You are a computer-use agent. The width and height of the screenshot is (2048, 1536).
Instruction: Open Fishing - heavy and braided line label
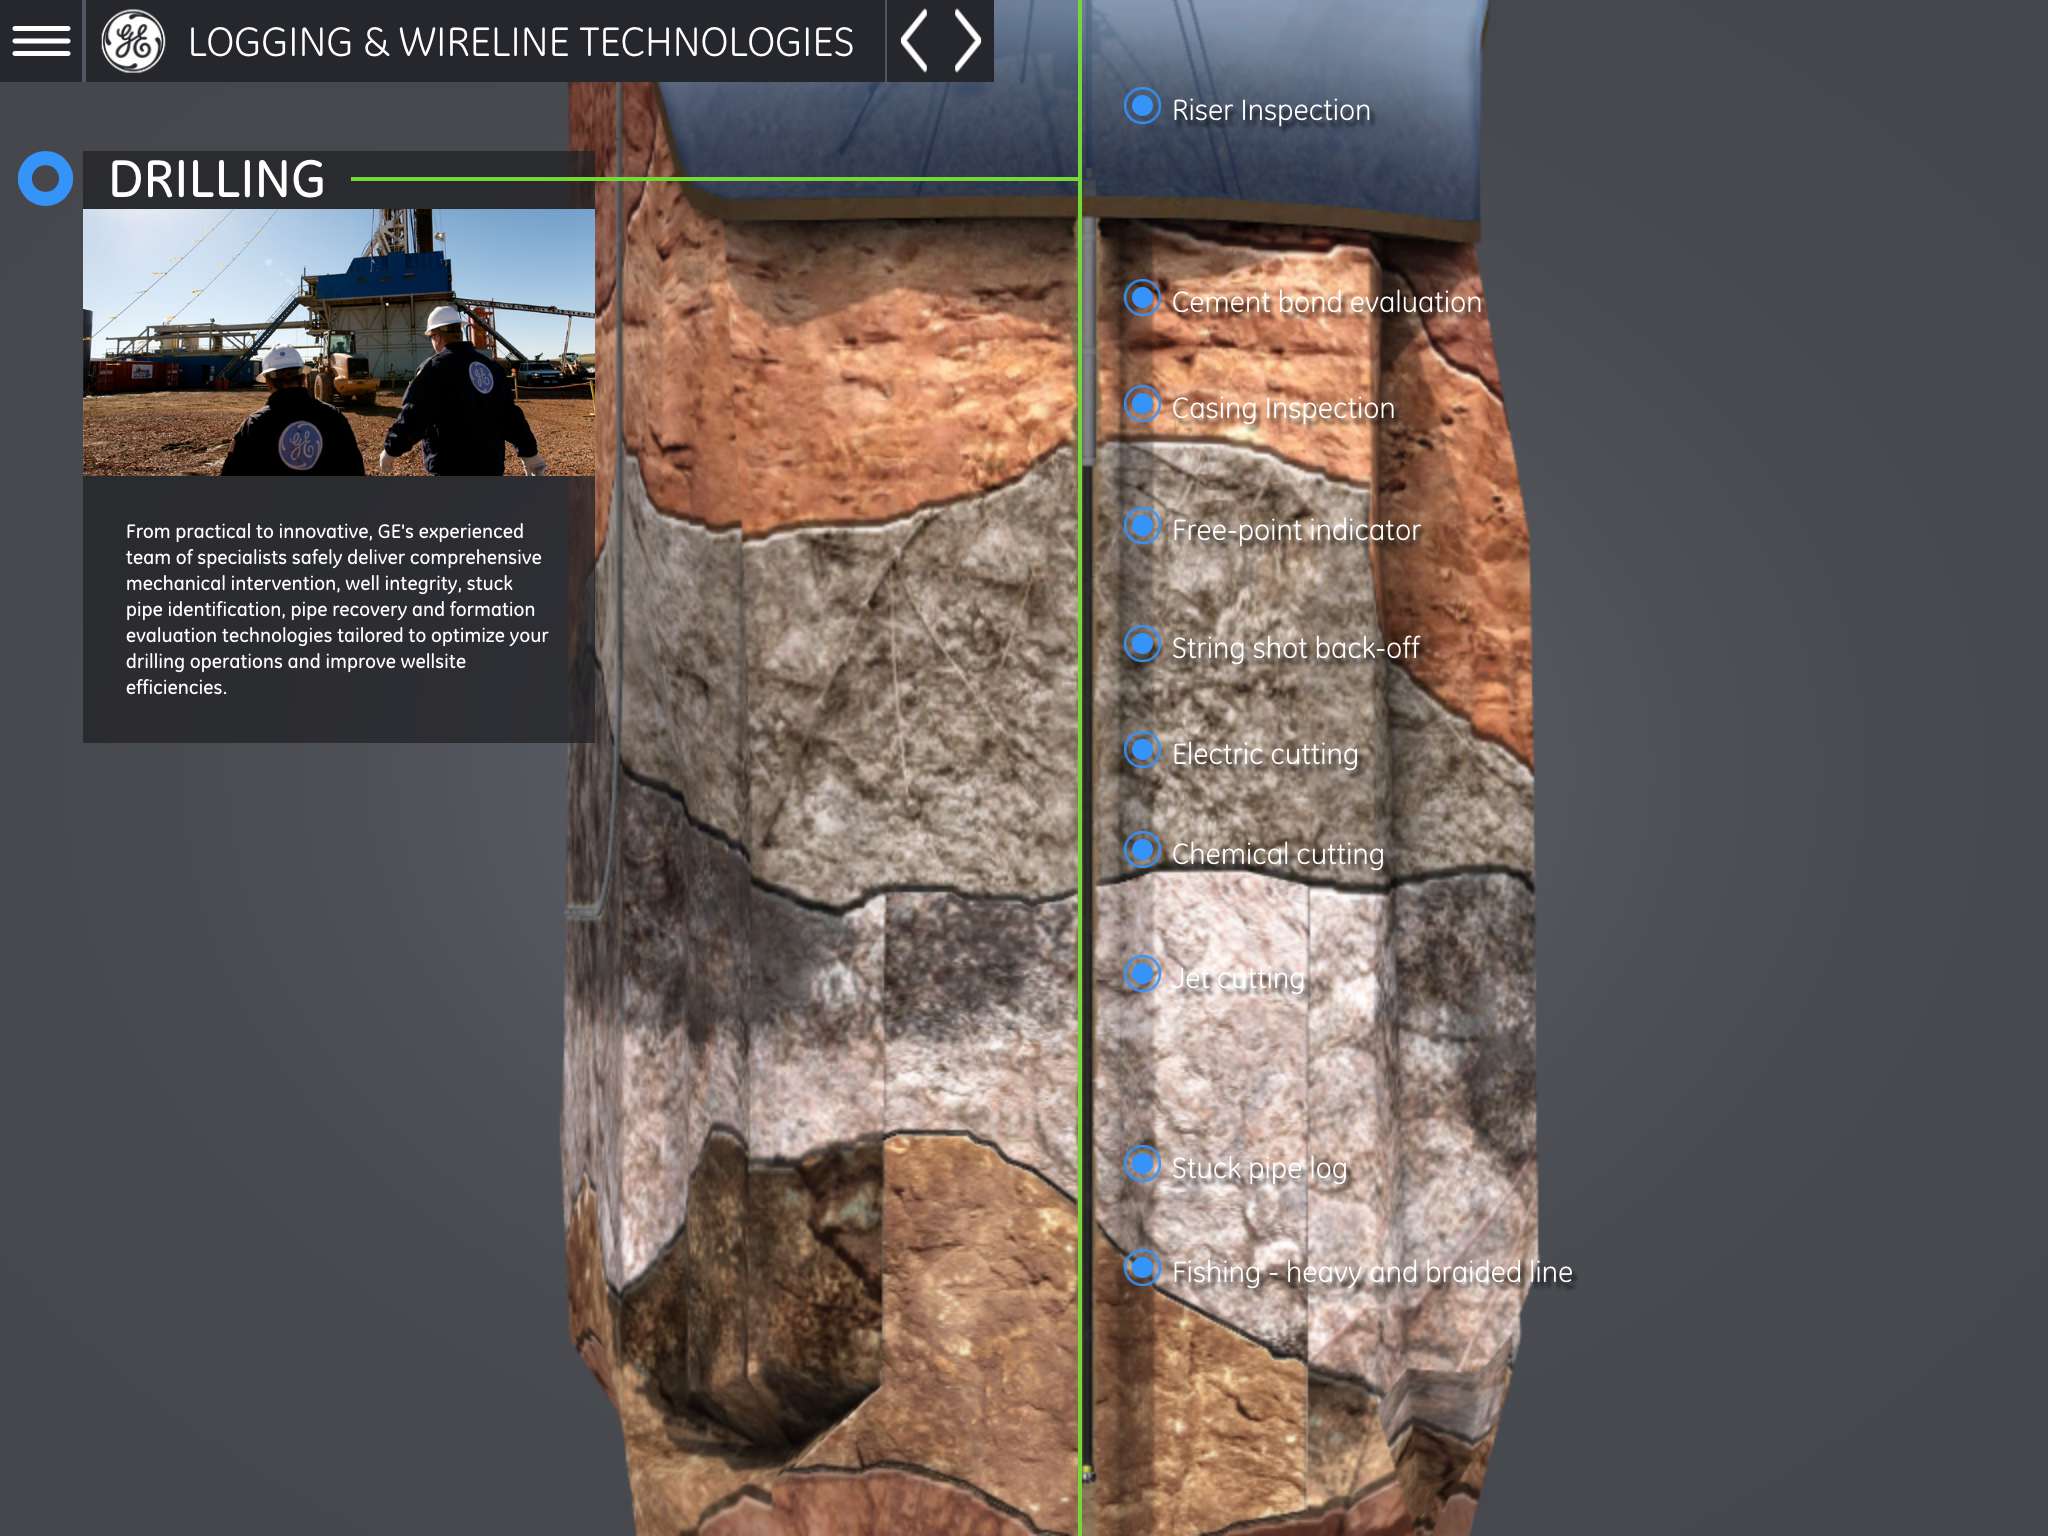point(1372,1273)
